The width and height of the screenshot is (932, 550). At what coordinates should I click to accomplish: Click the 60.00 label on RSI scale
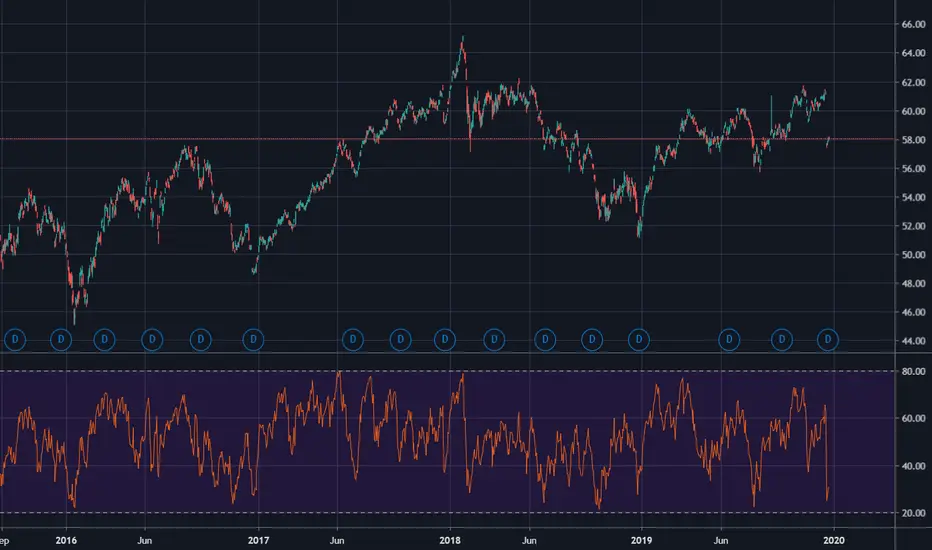click(x=913, y=418)
